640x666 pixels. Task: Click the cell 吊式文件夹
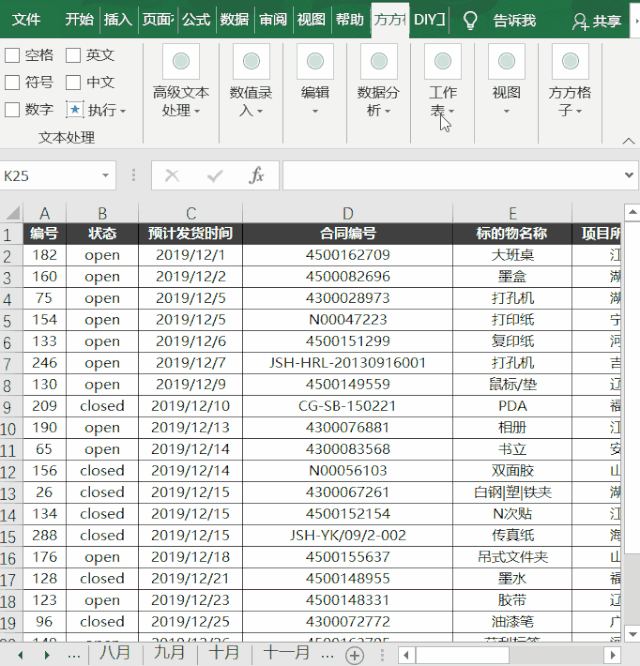513,557
